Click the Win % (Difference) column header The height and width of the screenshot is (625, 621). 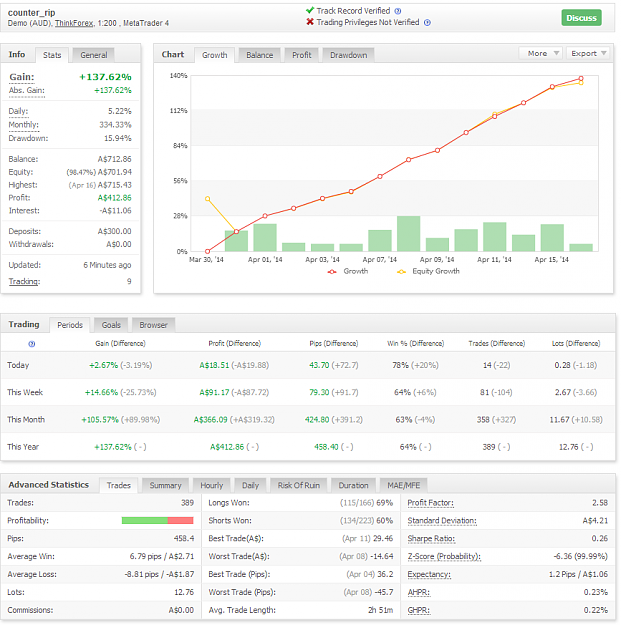(415, 344)
